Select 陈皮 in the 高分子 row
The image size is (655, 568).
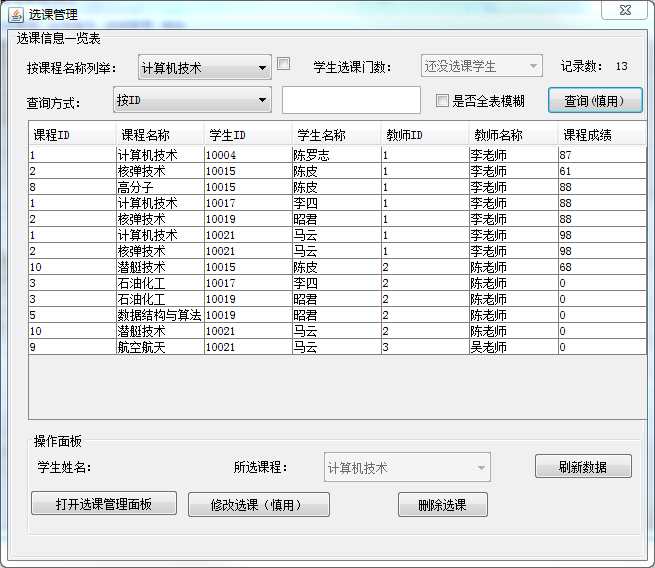[336, 187]
